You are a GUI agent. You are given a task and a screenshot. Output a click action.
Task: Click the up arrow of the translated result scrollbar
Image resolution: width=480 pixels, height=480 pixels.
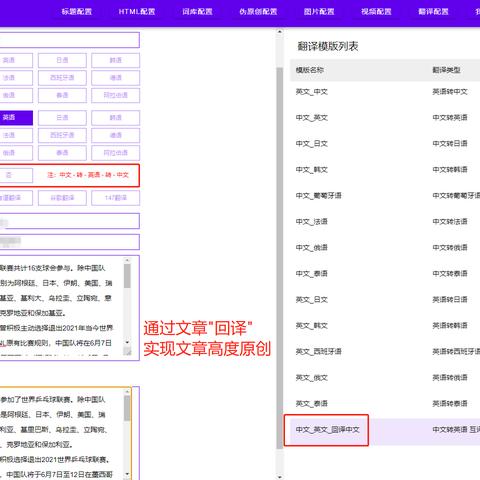coord(127,391)
